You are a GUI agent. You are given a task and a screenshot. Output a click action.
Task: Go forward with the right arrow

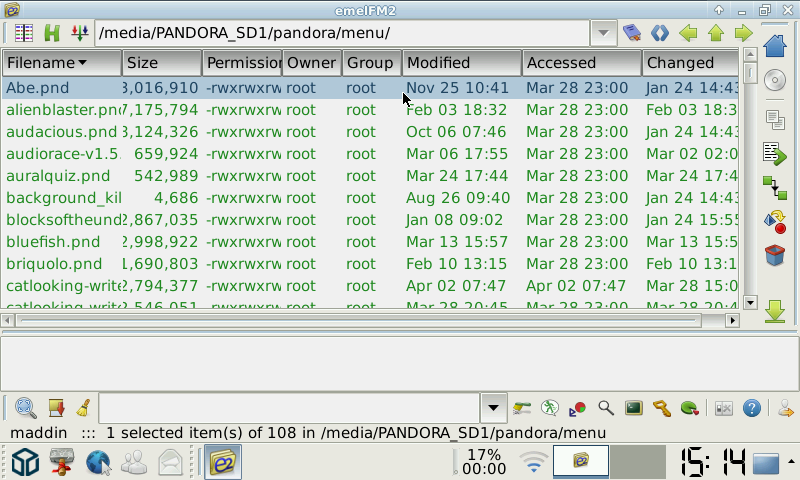743,33
